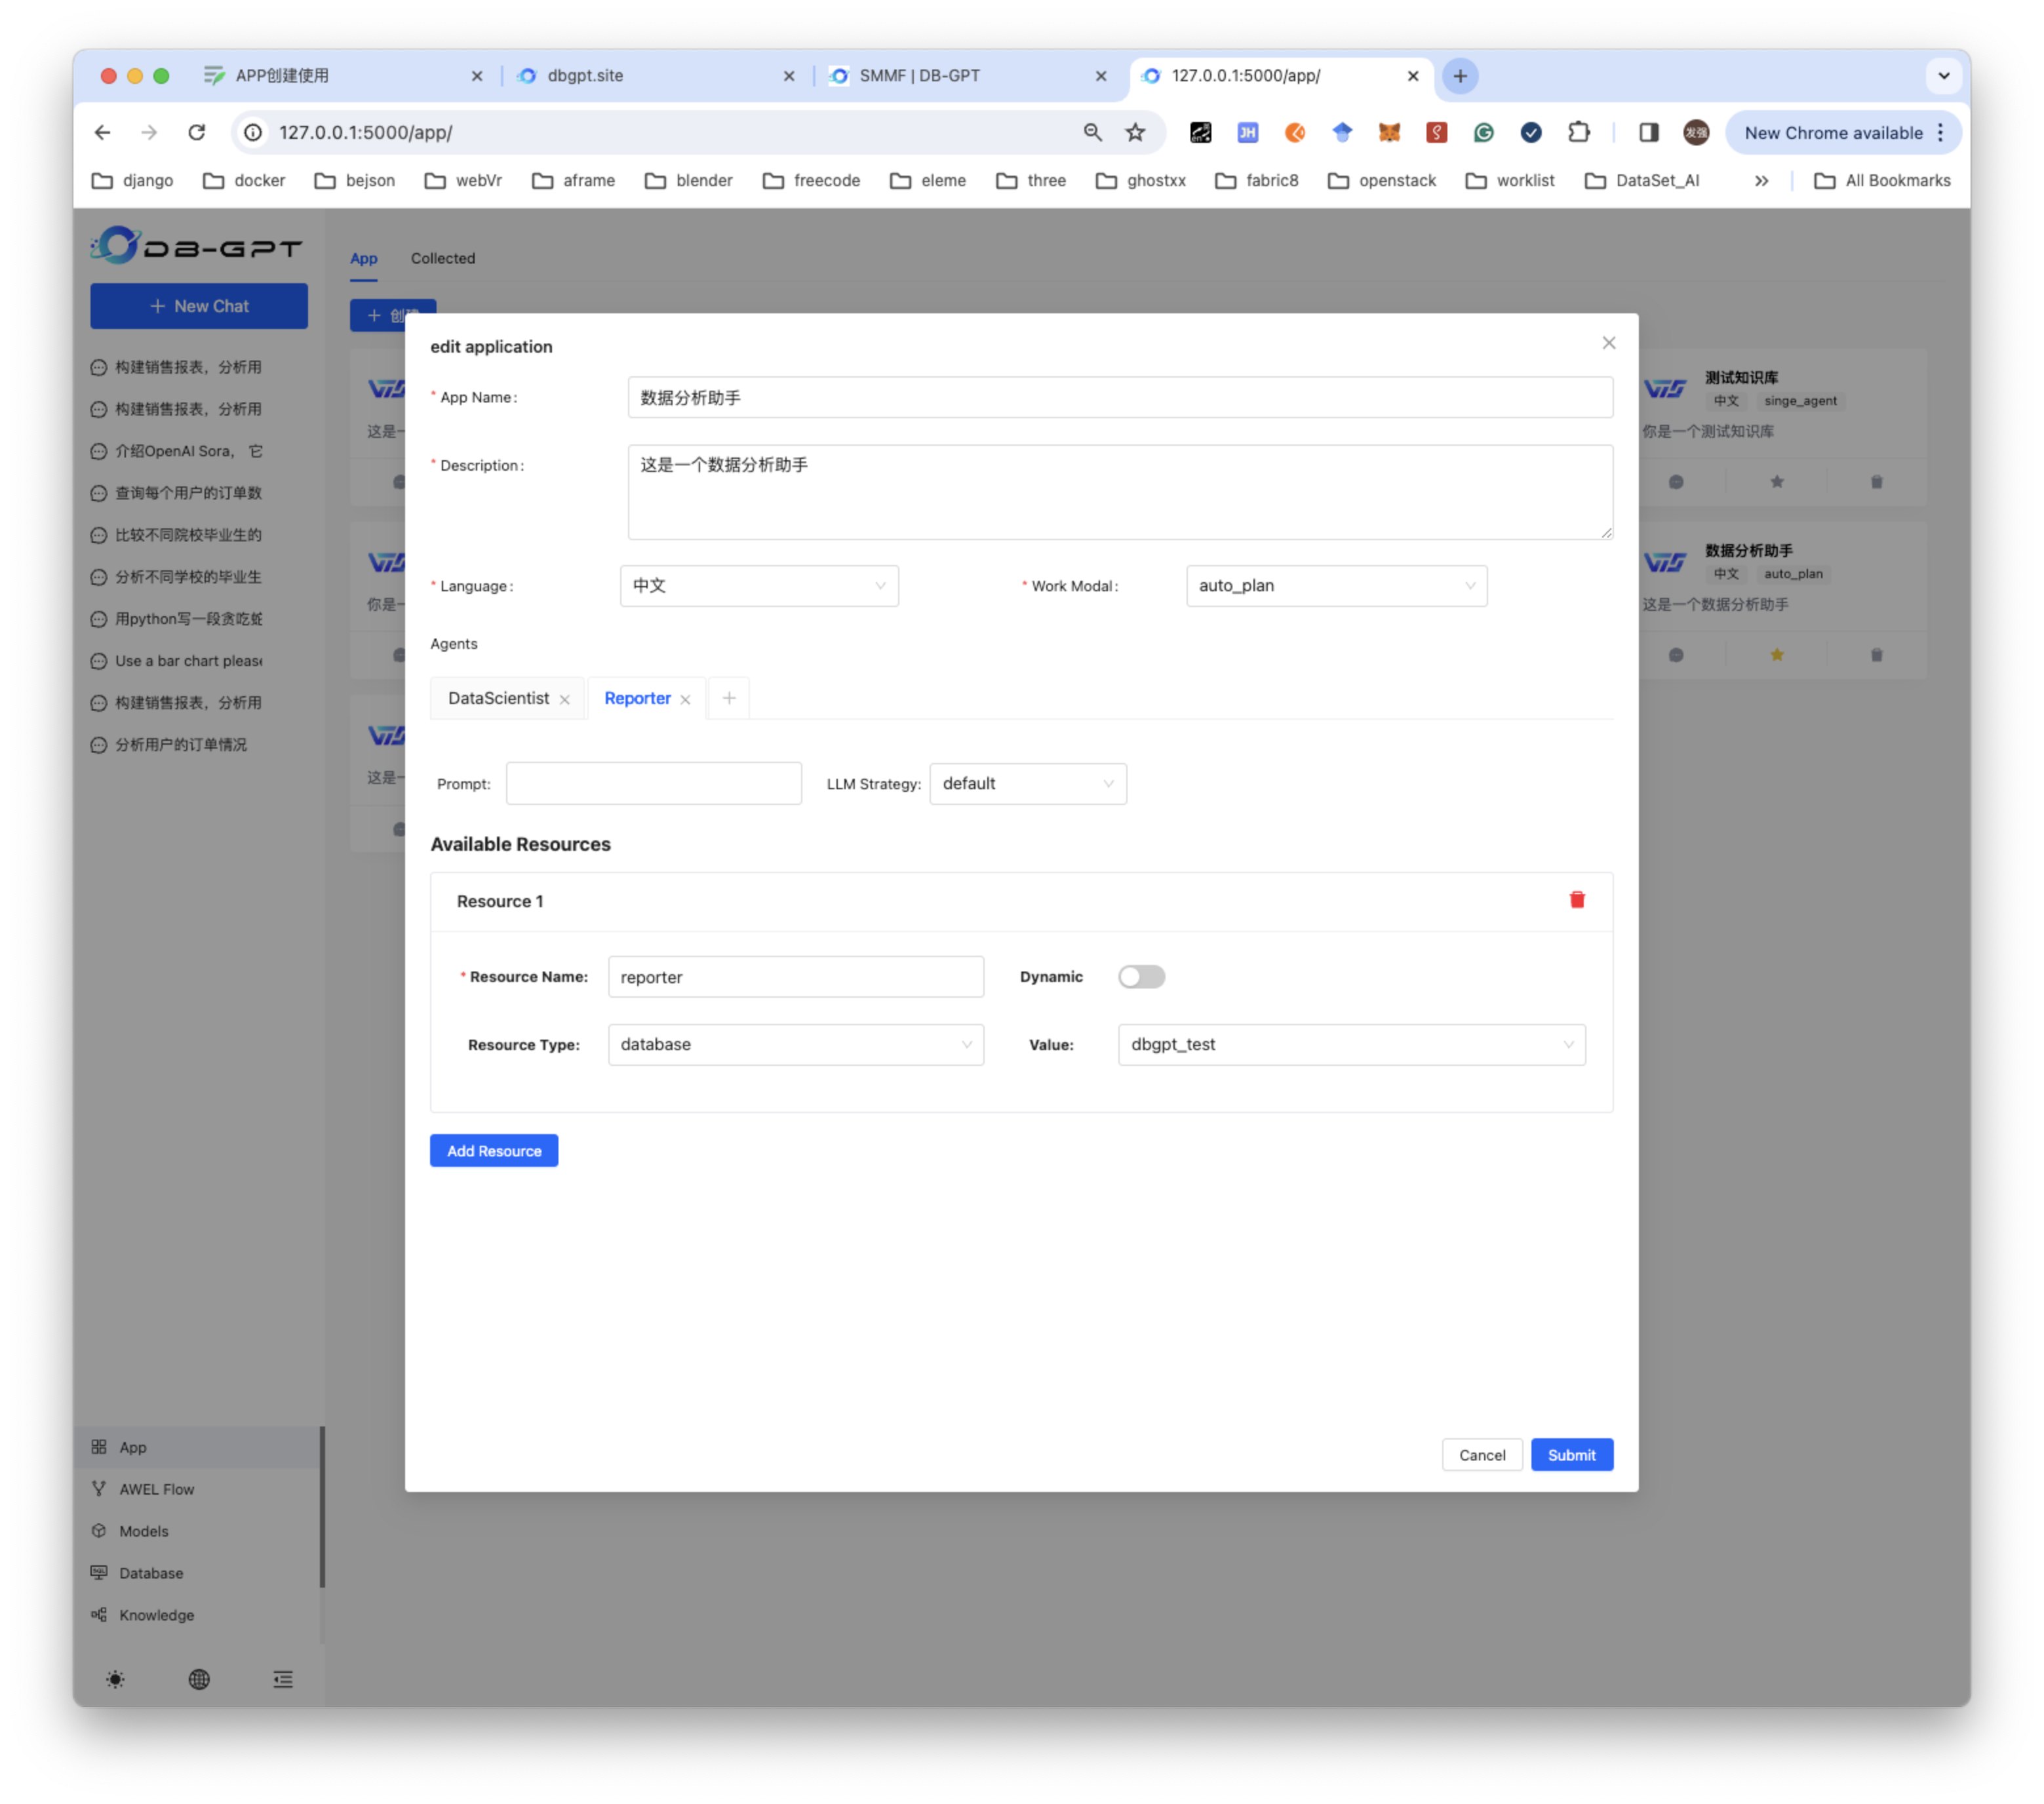
Task: Open the Work Modal dropdown auto_plan
Action: (1336, 586)
